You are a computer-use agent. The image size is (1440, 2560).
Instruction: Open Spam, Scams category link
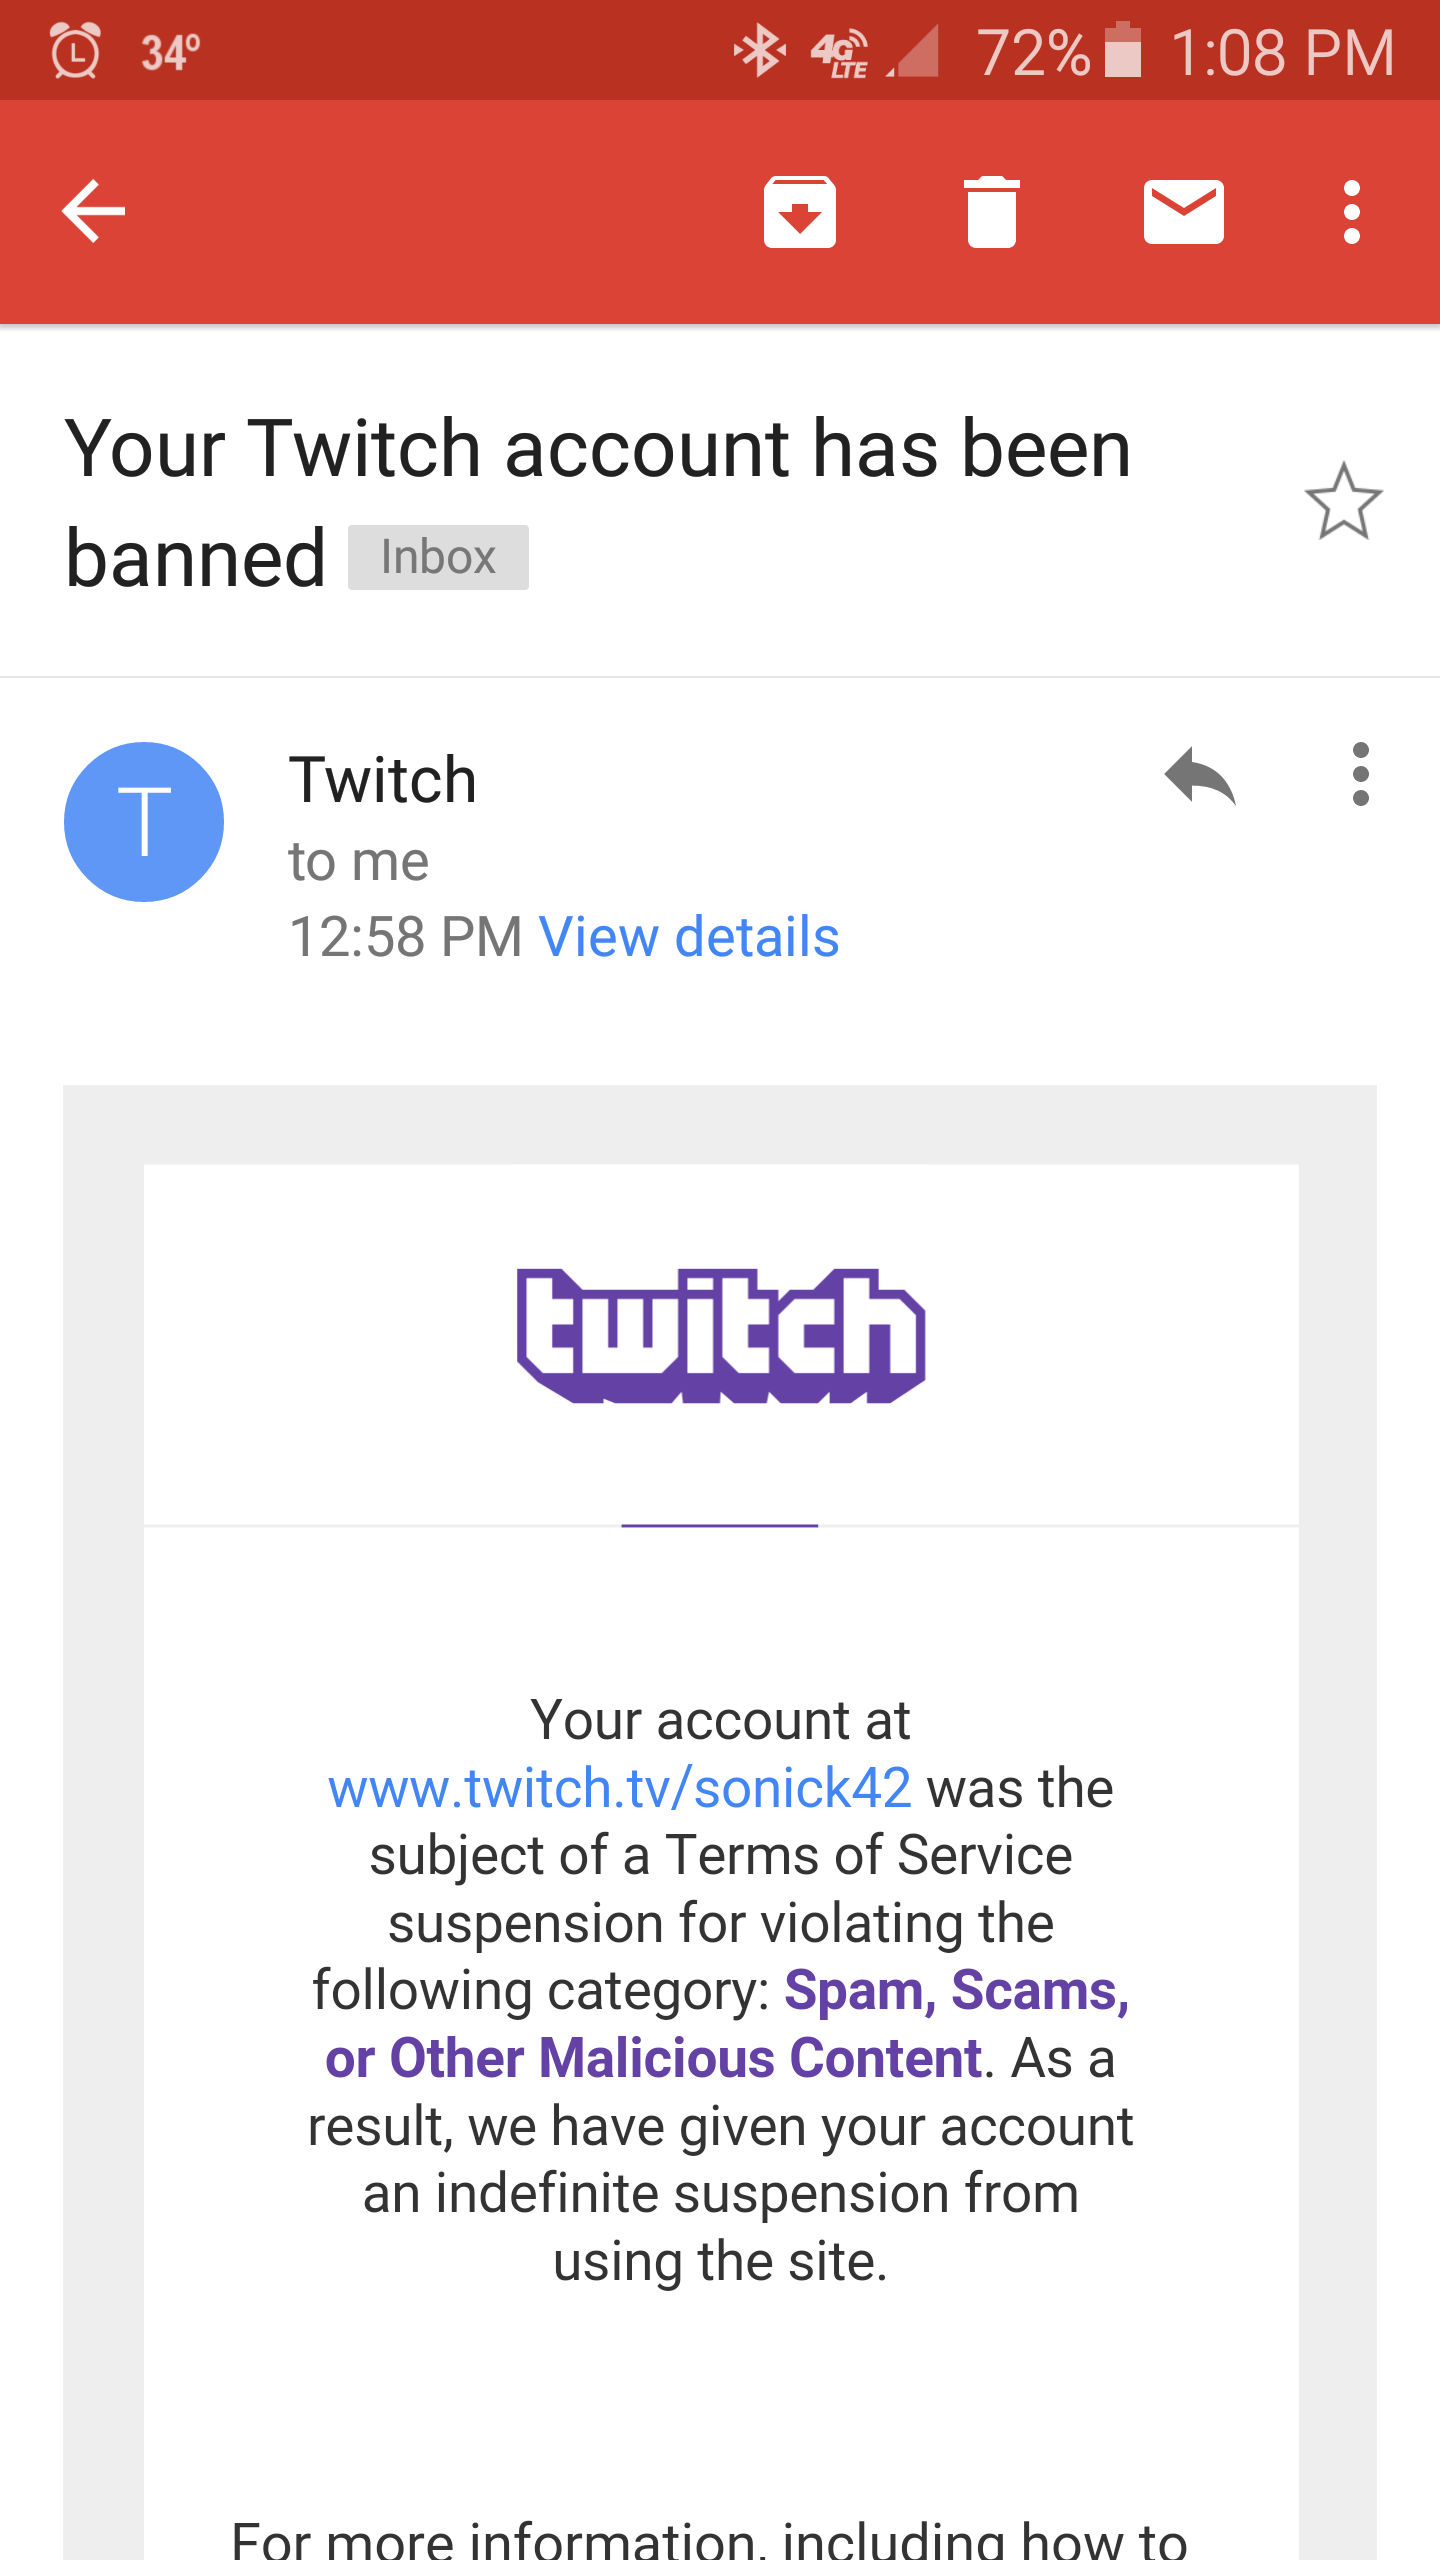[958, 1990]
